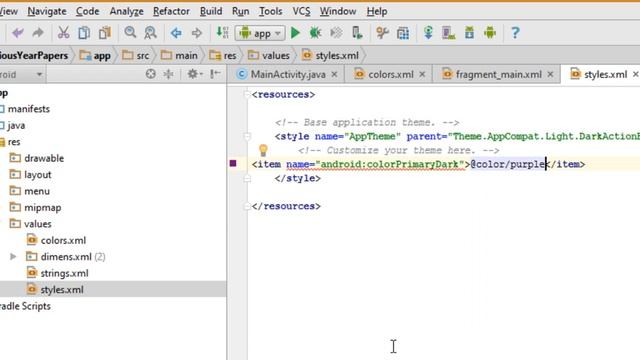This screenshot has height=360, width=640.
Task: Click the Make Project build icon
Action: pos(222,32)
